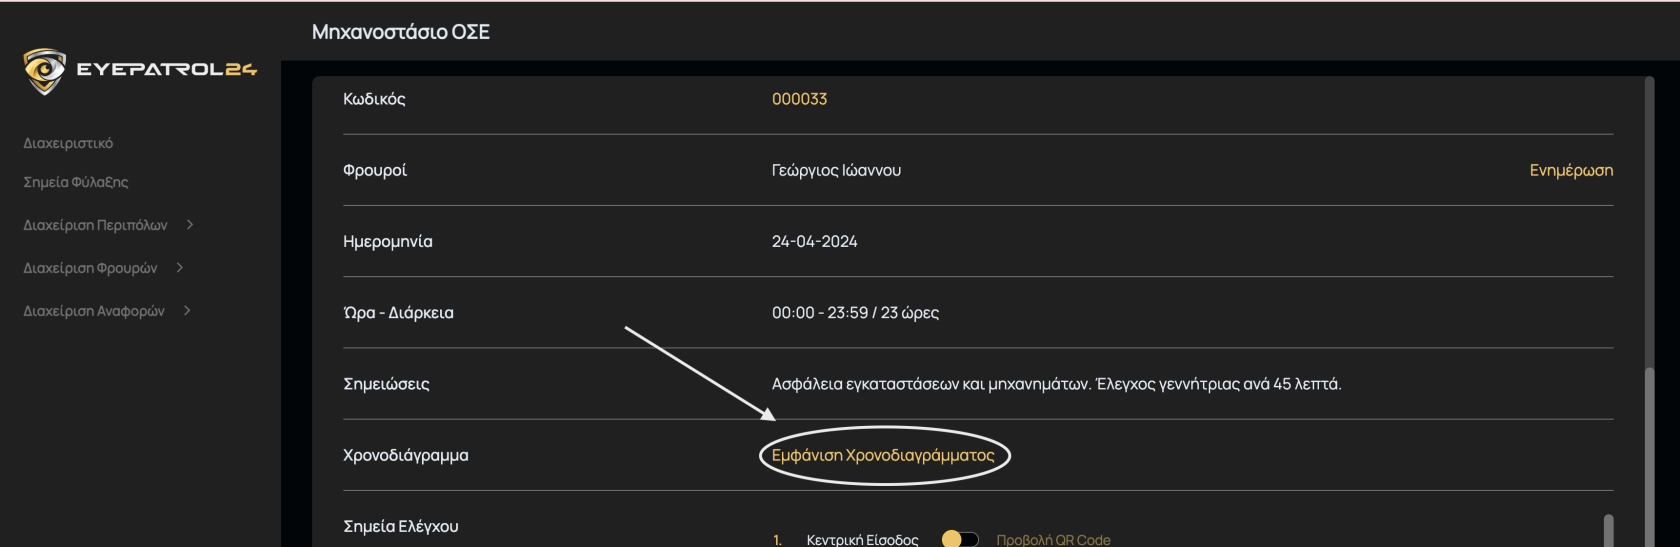Screen dimensions: 1680x547
Task: Click the time range 00:00 - 23:59
Action: pyautogui.click(x=819, y=312)
